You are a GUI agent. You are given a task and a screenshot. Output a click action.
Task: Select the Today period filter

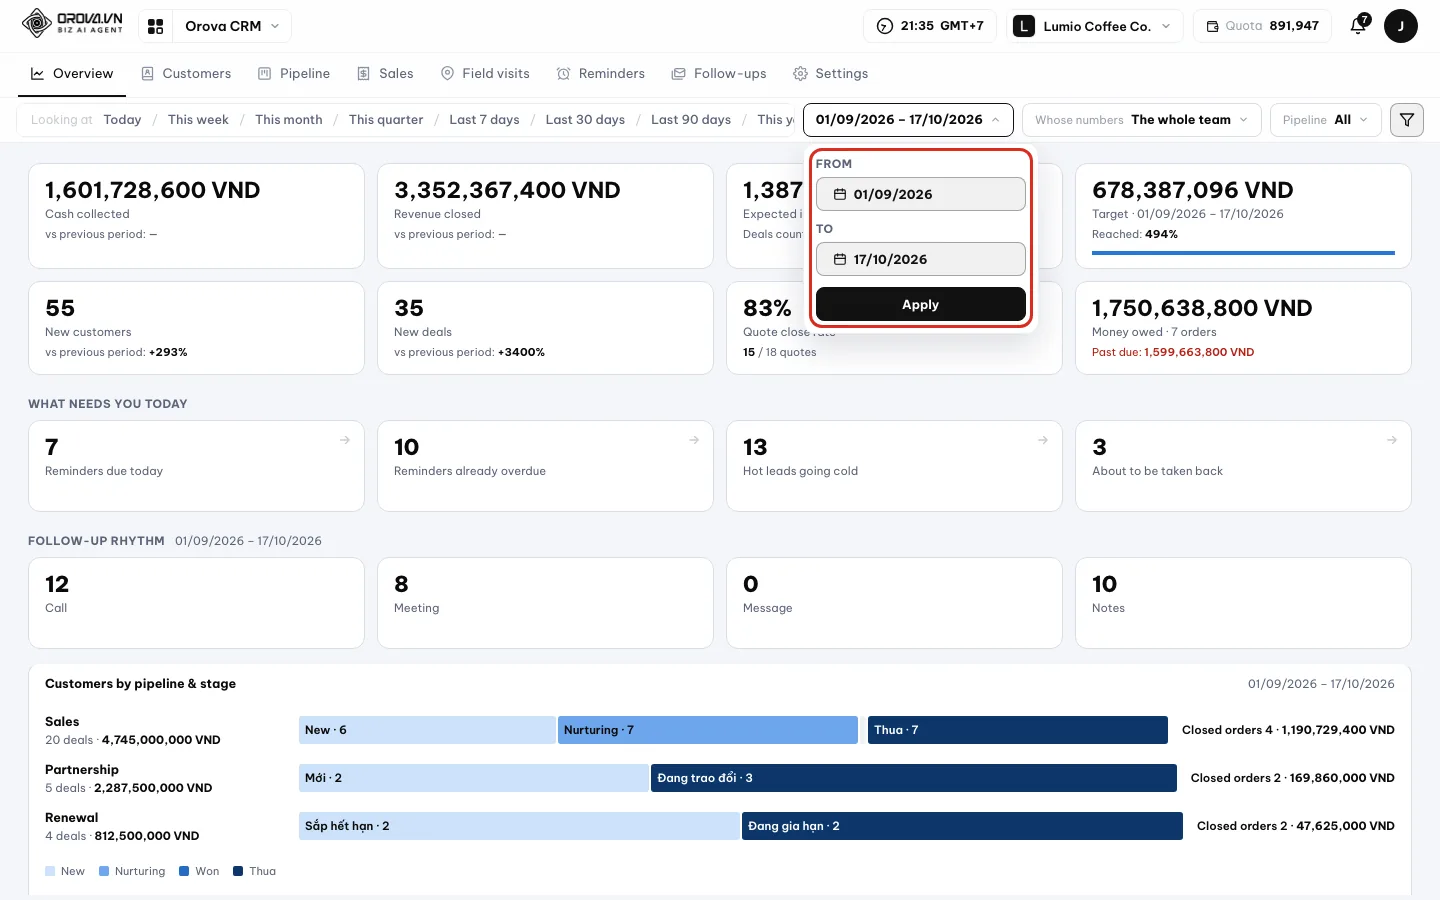pos(122,120)
